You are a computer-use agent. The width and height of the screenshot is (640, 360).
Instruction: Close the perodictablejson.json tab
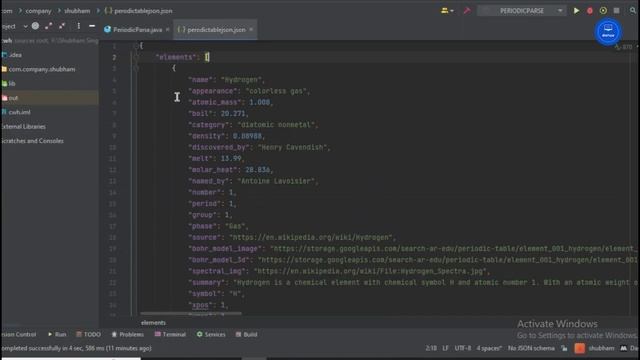pos(251,29)
